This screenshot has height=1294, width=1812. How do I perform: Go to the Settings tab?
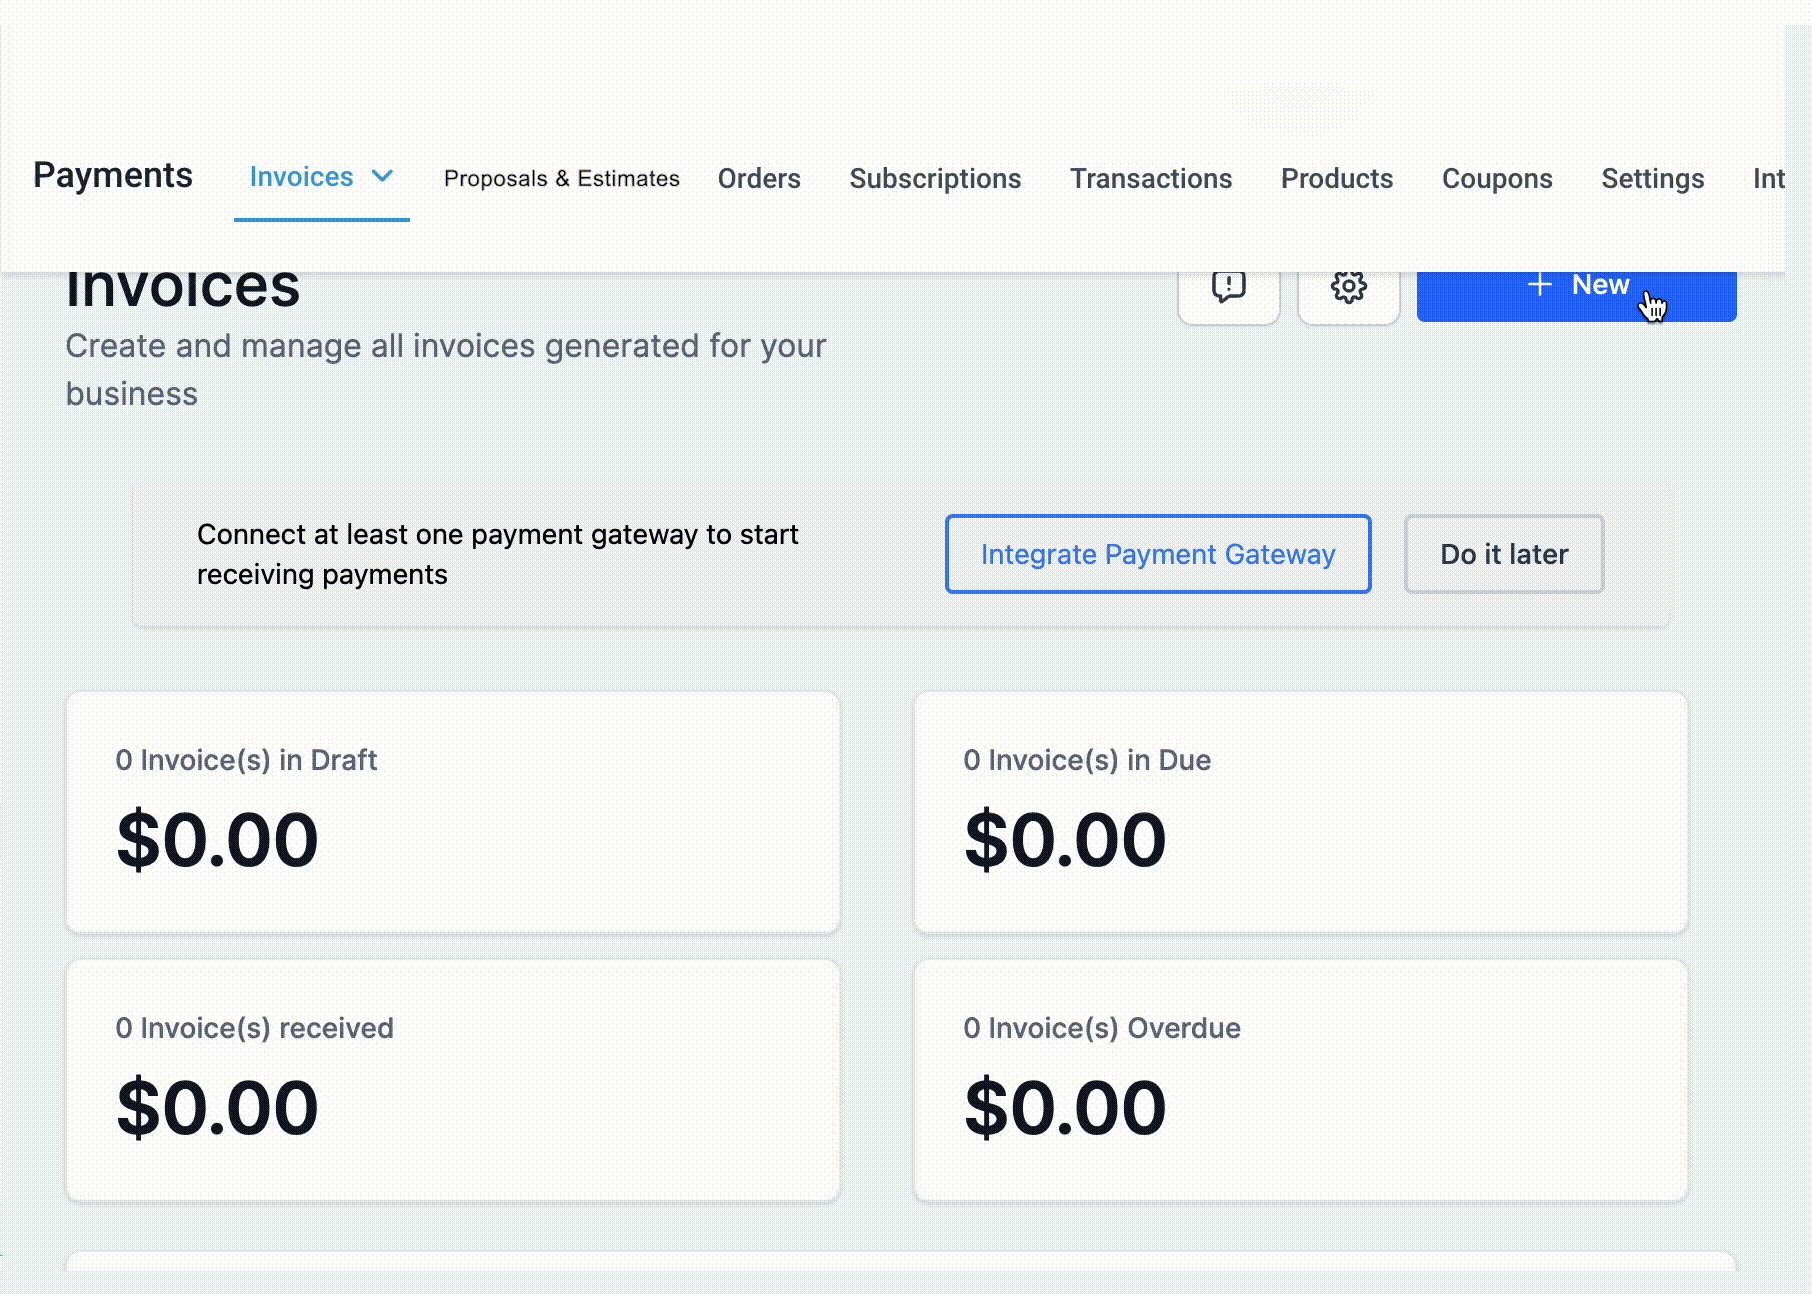point(1652,179)
